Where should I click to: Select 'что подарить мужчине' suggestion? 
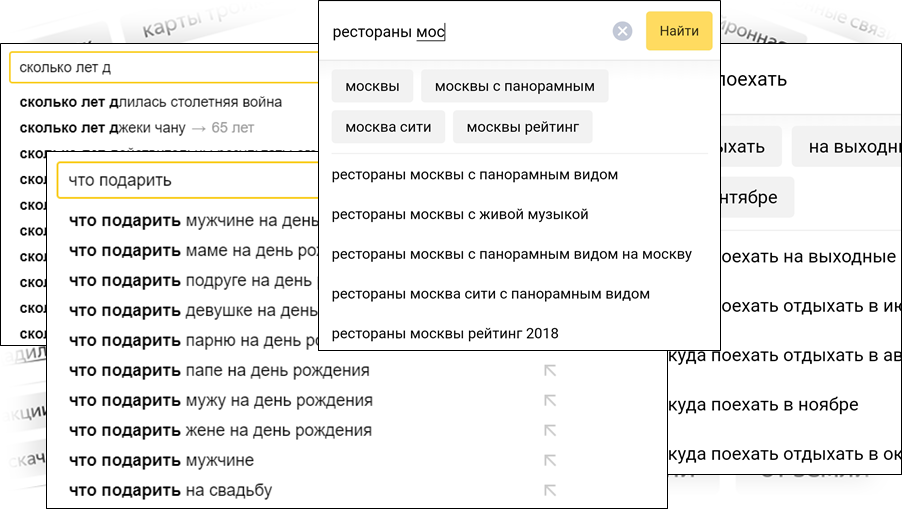161,460
